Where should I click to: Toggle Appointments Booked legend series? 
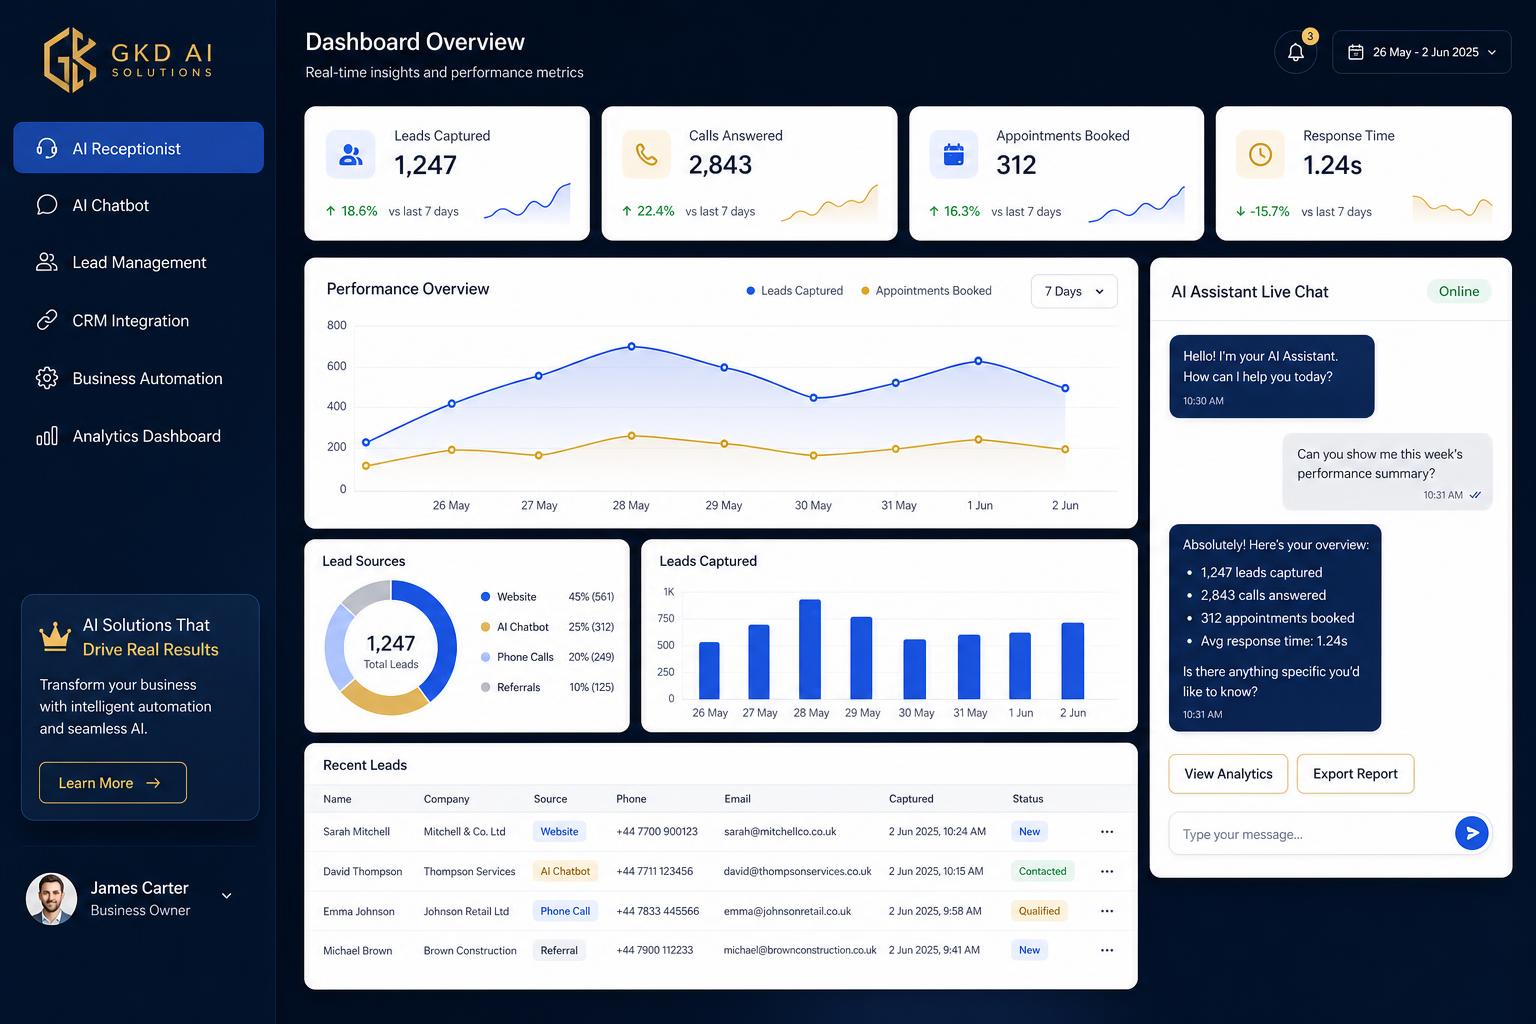[926, 291]
